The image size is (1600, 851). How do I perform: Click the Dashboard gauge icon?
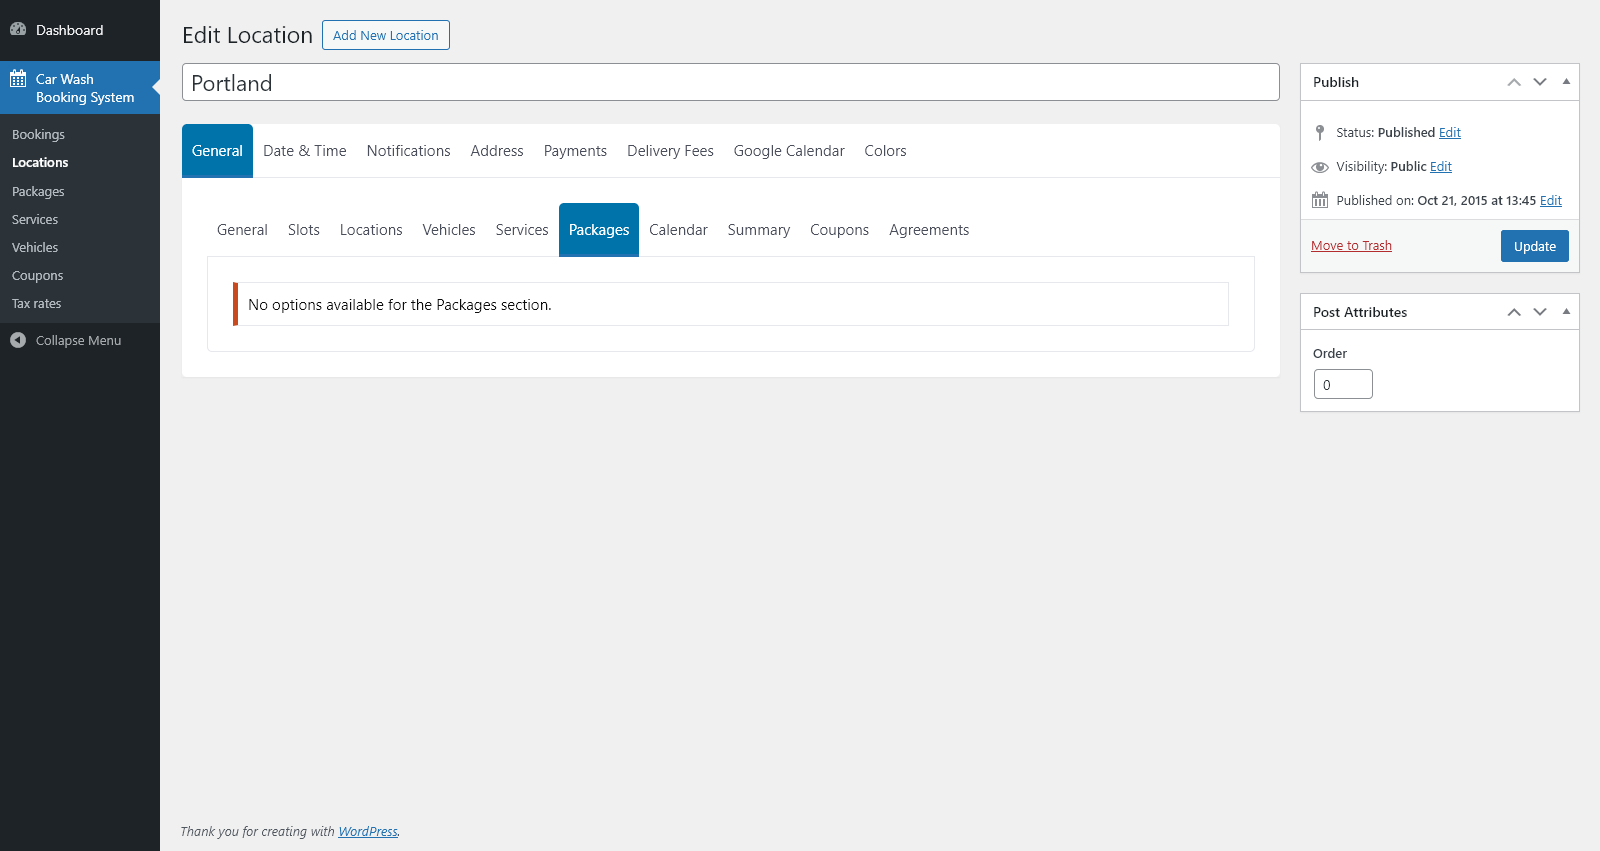pyautogui.click(x=18, y=30)
